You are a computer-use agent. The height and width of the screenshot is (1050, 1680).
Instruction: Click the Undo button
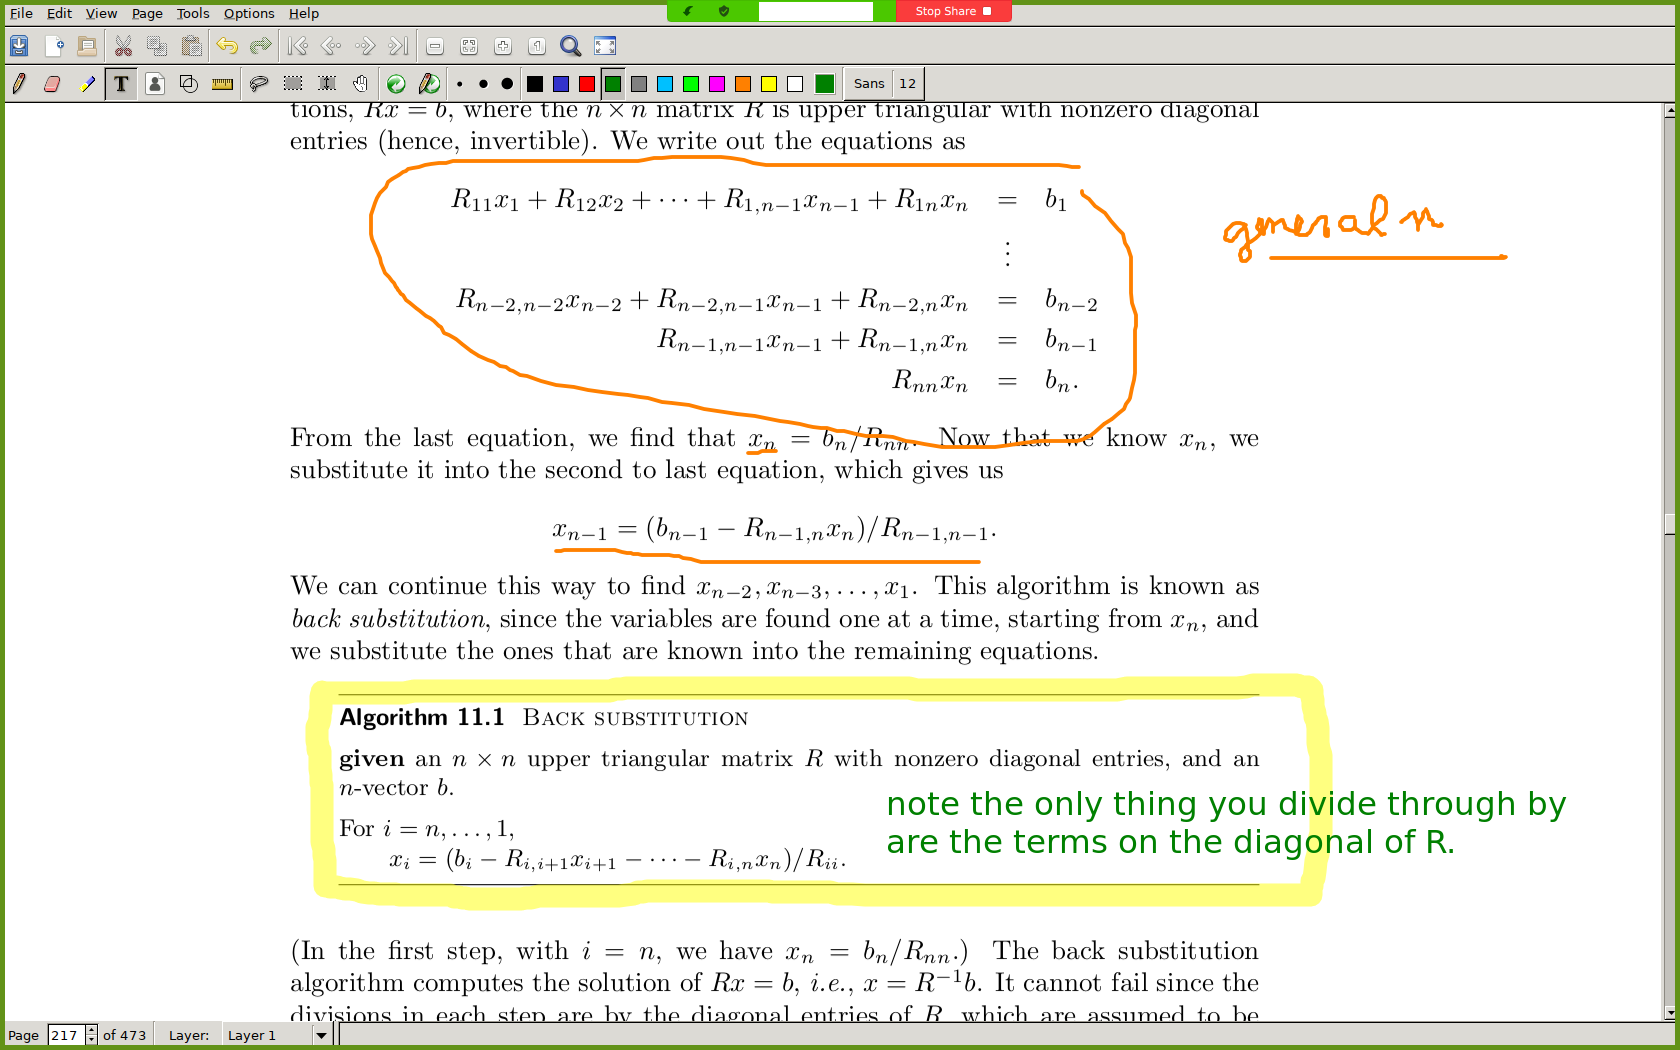[x=227, y=46]
